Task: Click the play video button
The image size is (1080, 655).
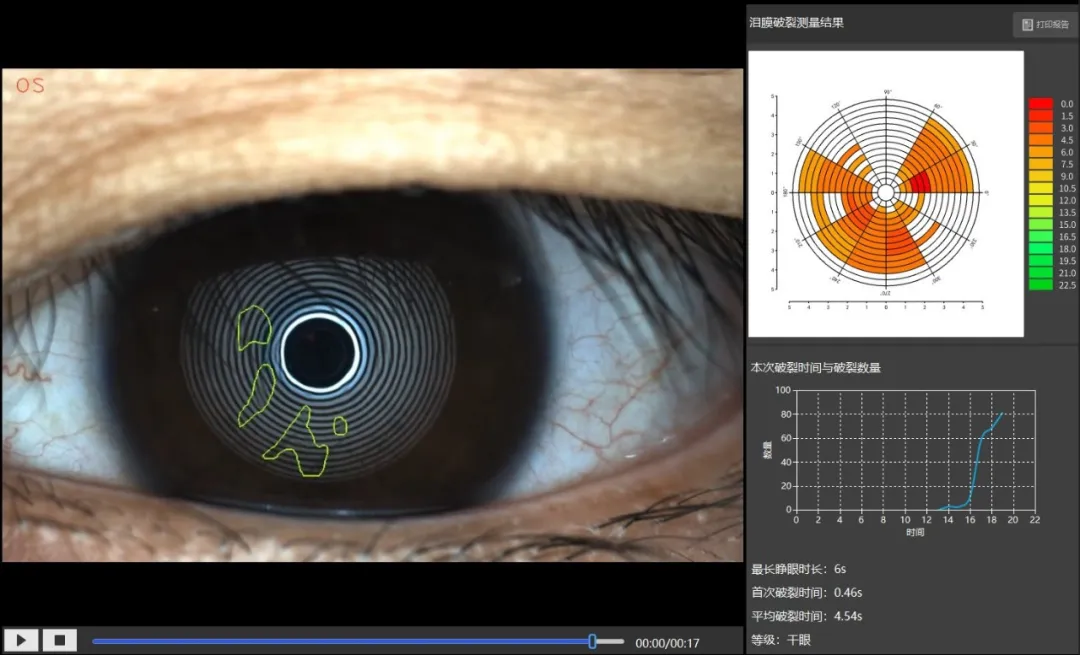Action: (21, 641)
